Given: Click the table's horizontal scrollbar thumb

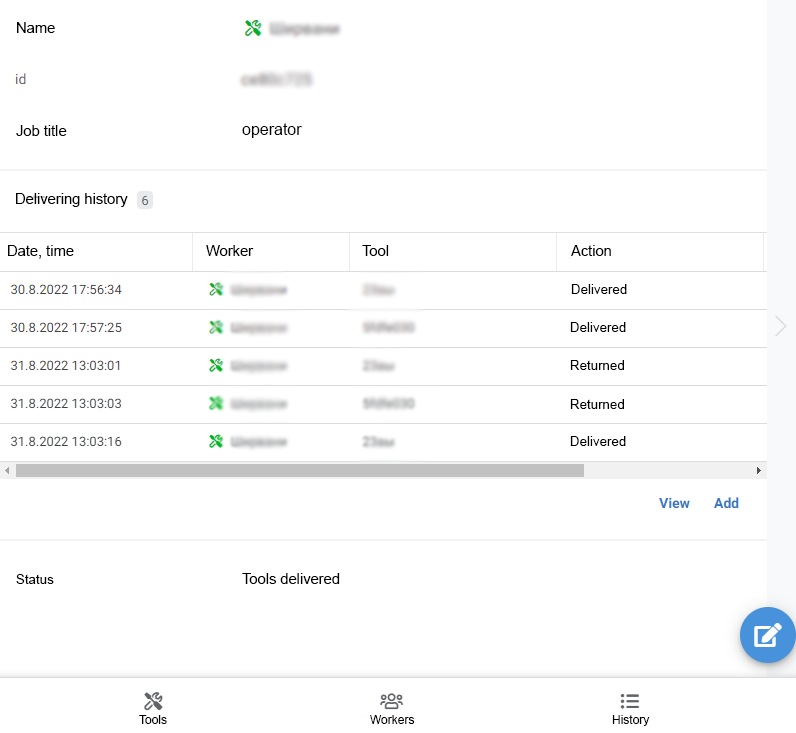Looking at the screenshot, I should point(300,471).
